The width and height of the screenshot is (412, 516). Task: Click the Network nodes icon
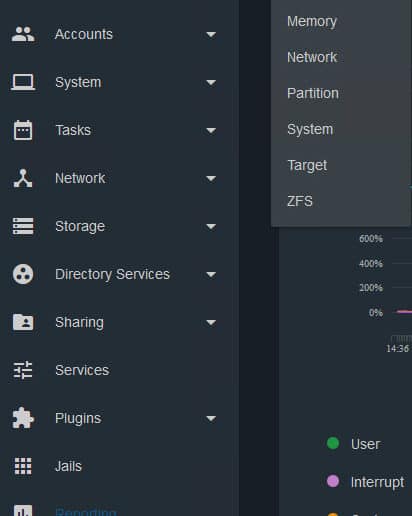point(23,178)
